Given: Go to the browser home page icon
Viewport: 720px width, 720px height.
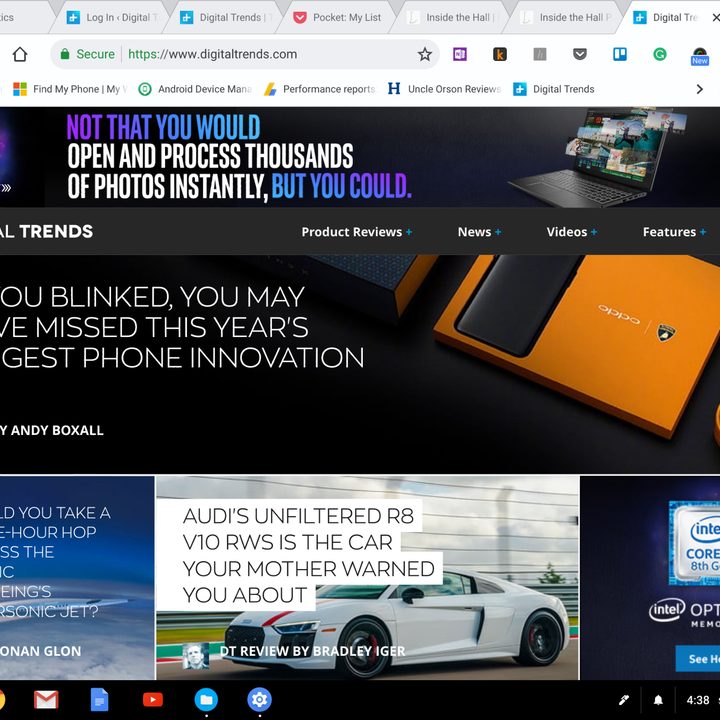Looking at the screenshot, I should coord(20,54).
